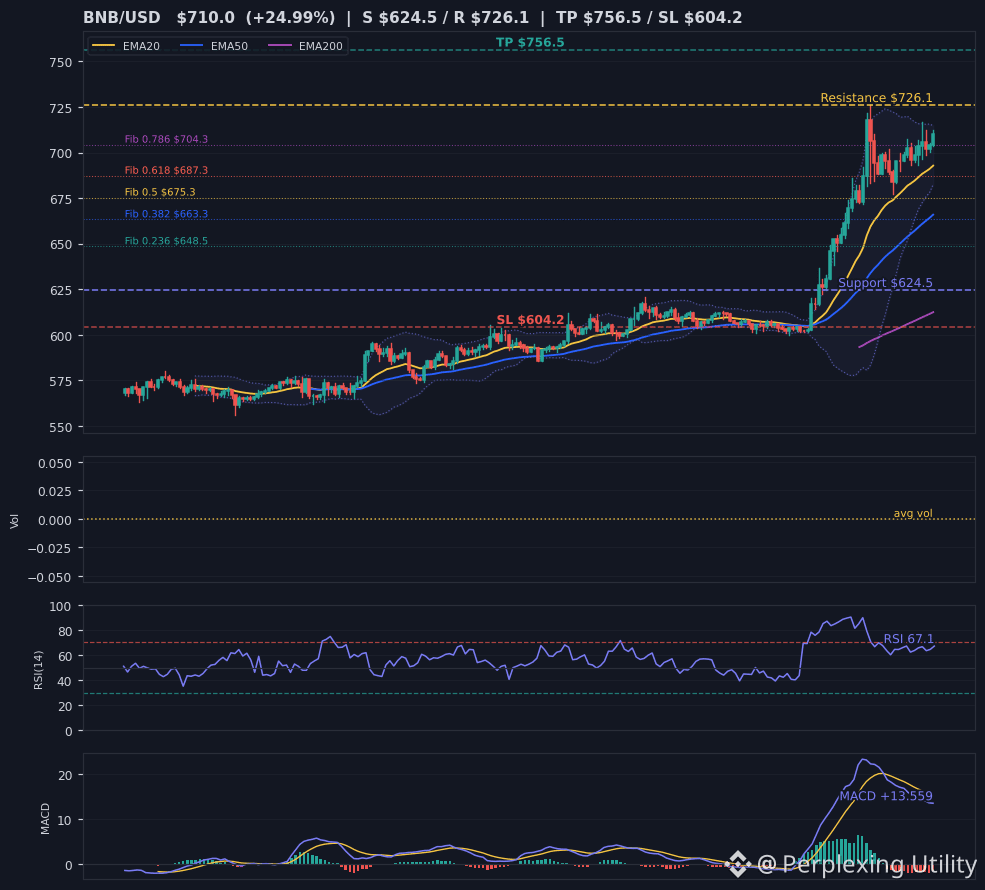Click the 575 price axis tick
This screenshot has height=890, width=985.
61,382
